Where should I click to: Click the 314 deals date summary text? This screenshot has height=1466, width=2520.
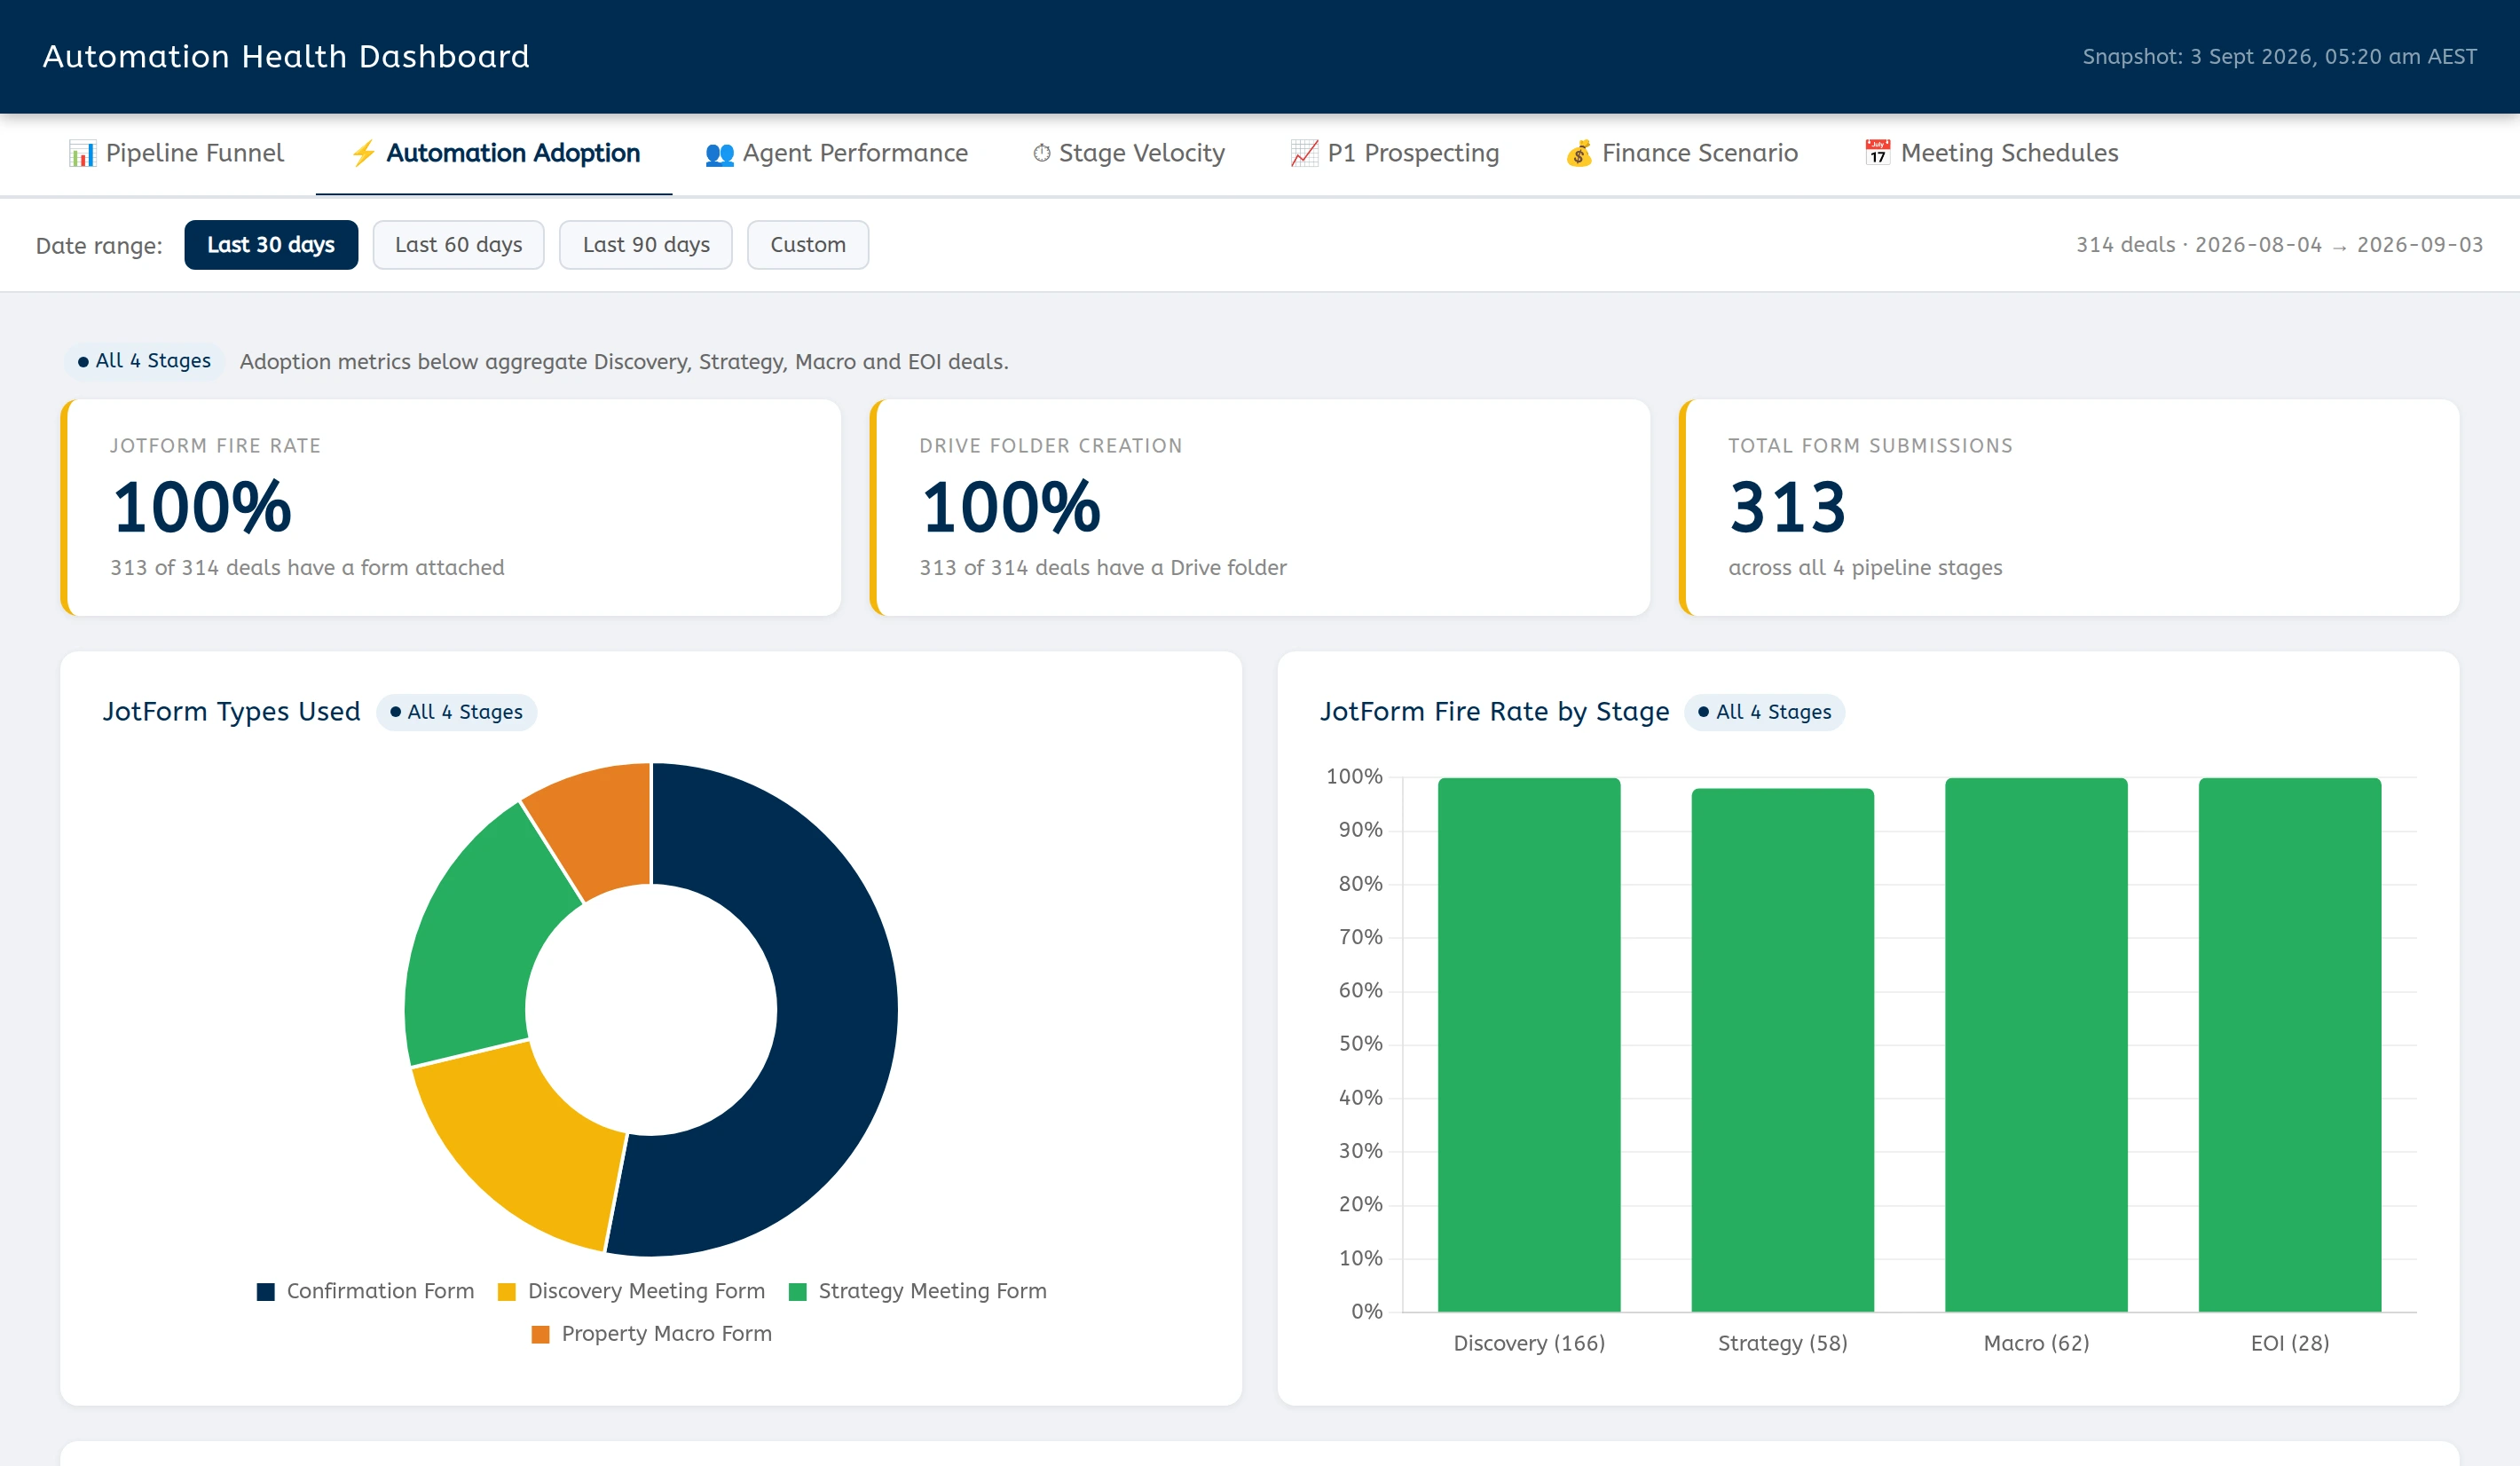[2279, 245]
